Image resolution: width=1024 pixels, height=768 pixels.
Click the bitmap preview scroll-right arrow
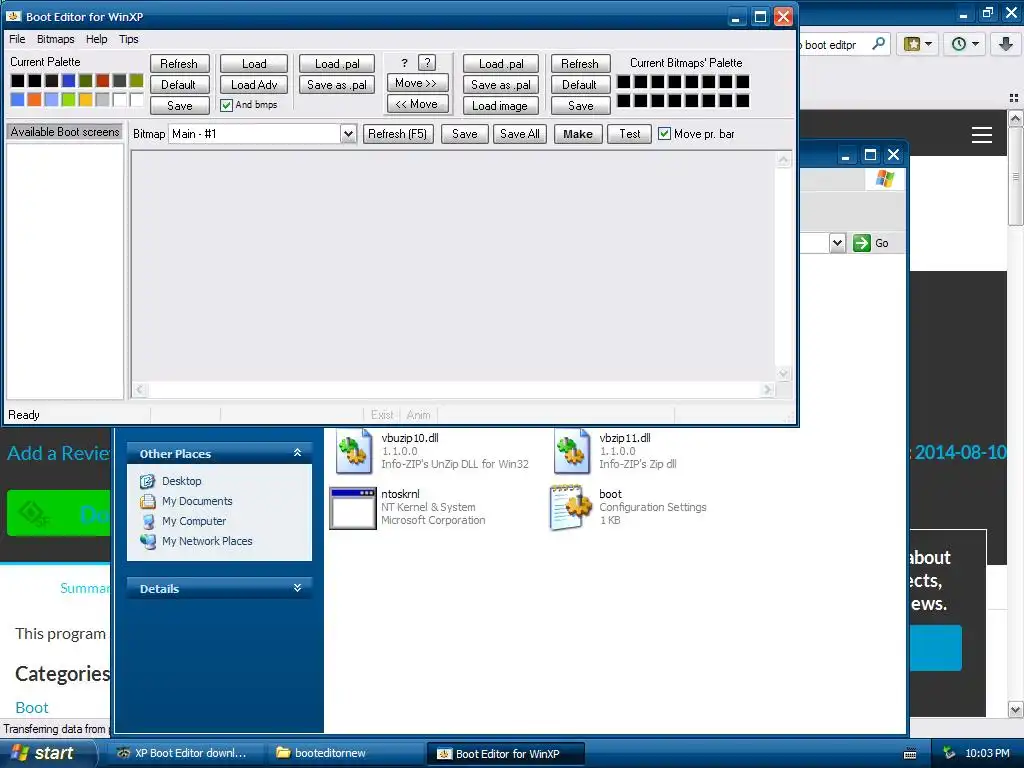point(767,390)
